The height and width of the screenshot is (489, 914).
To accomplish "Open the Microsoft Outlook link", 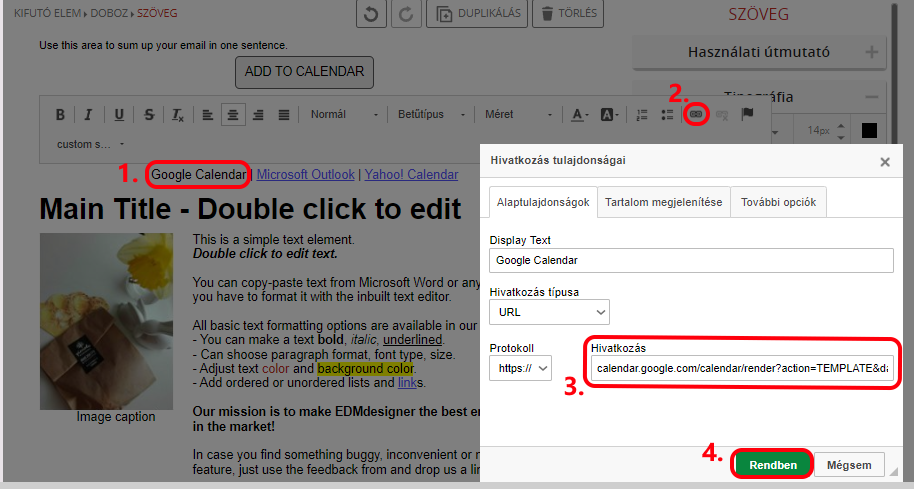I will pyautogui.click(x=305, y=174).
